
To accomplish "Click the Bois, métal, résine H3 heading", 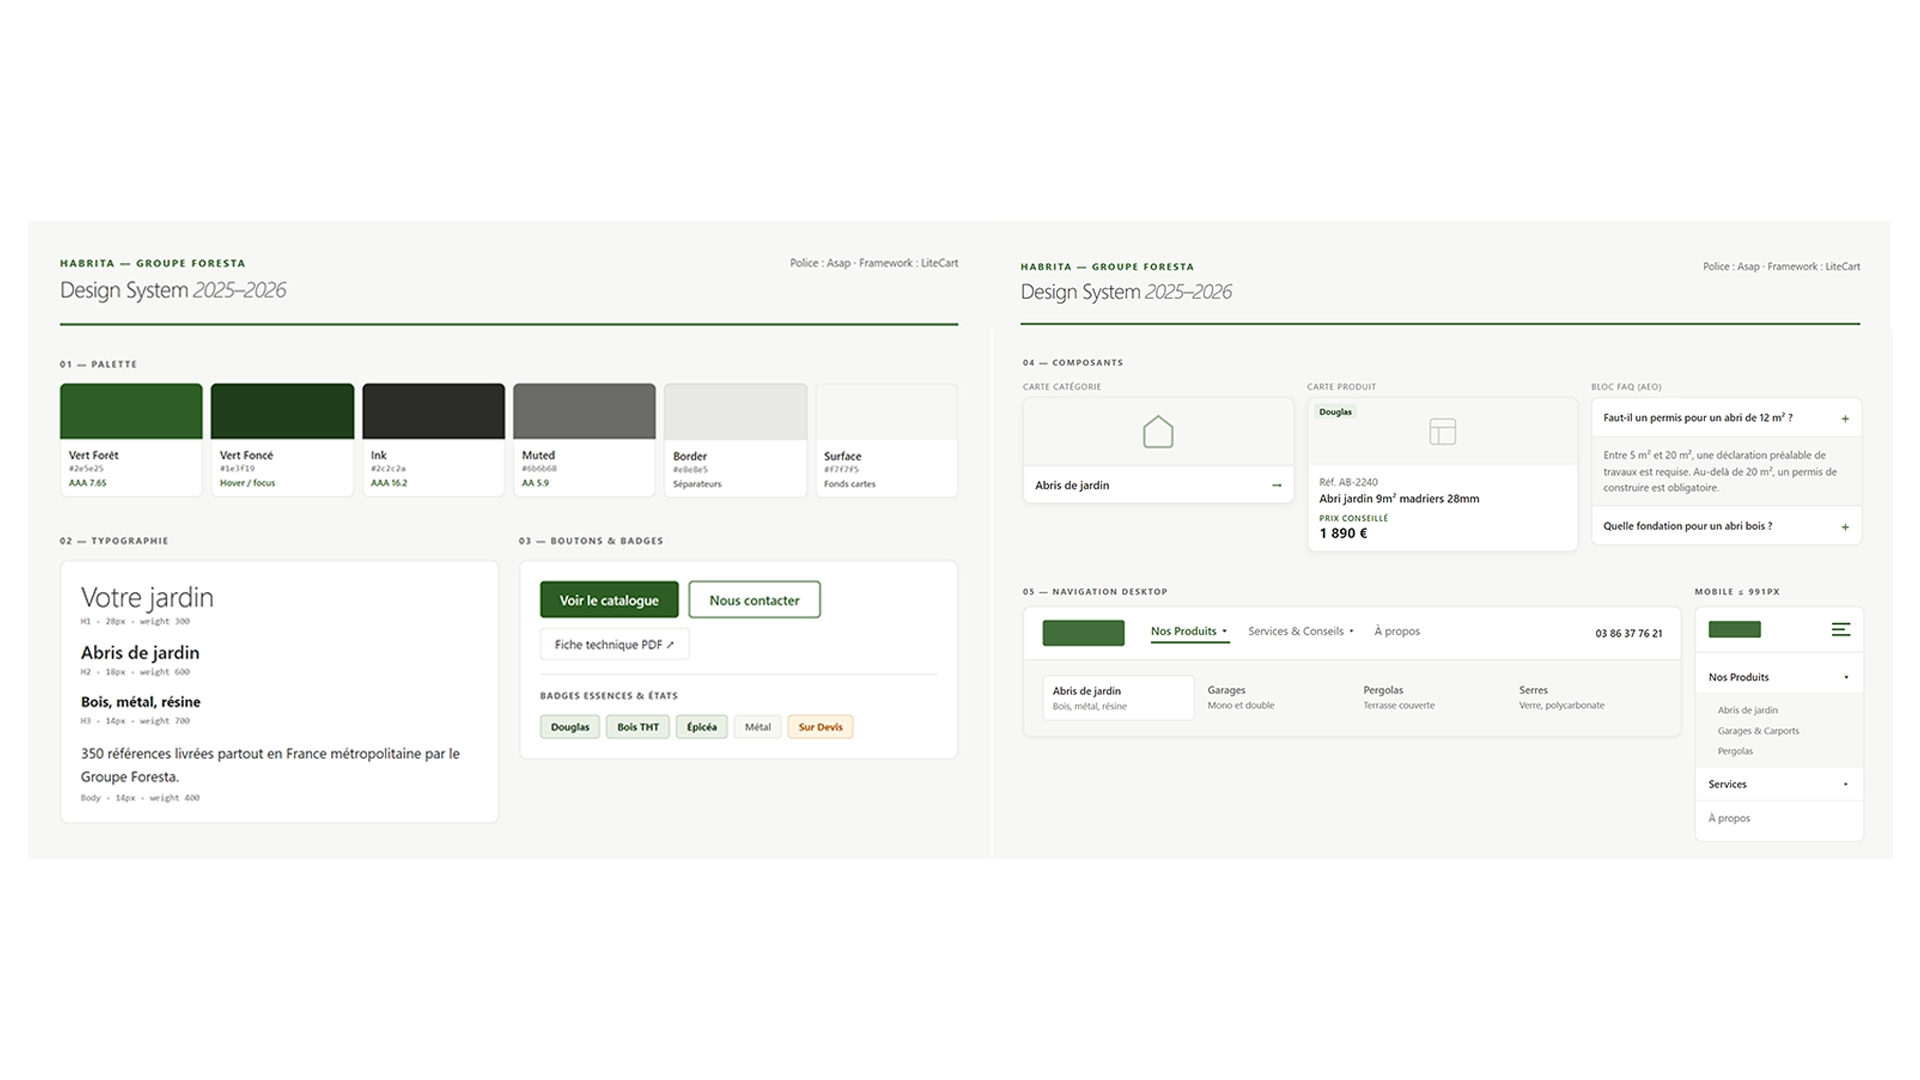I will click(x=141, y=702).
